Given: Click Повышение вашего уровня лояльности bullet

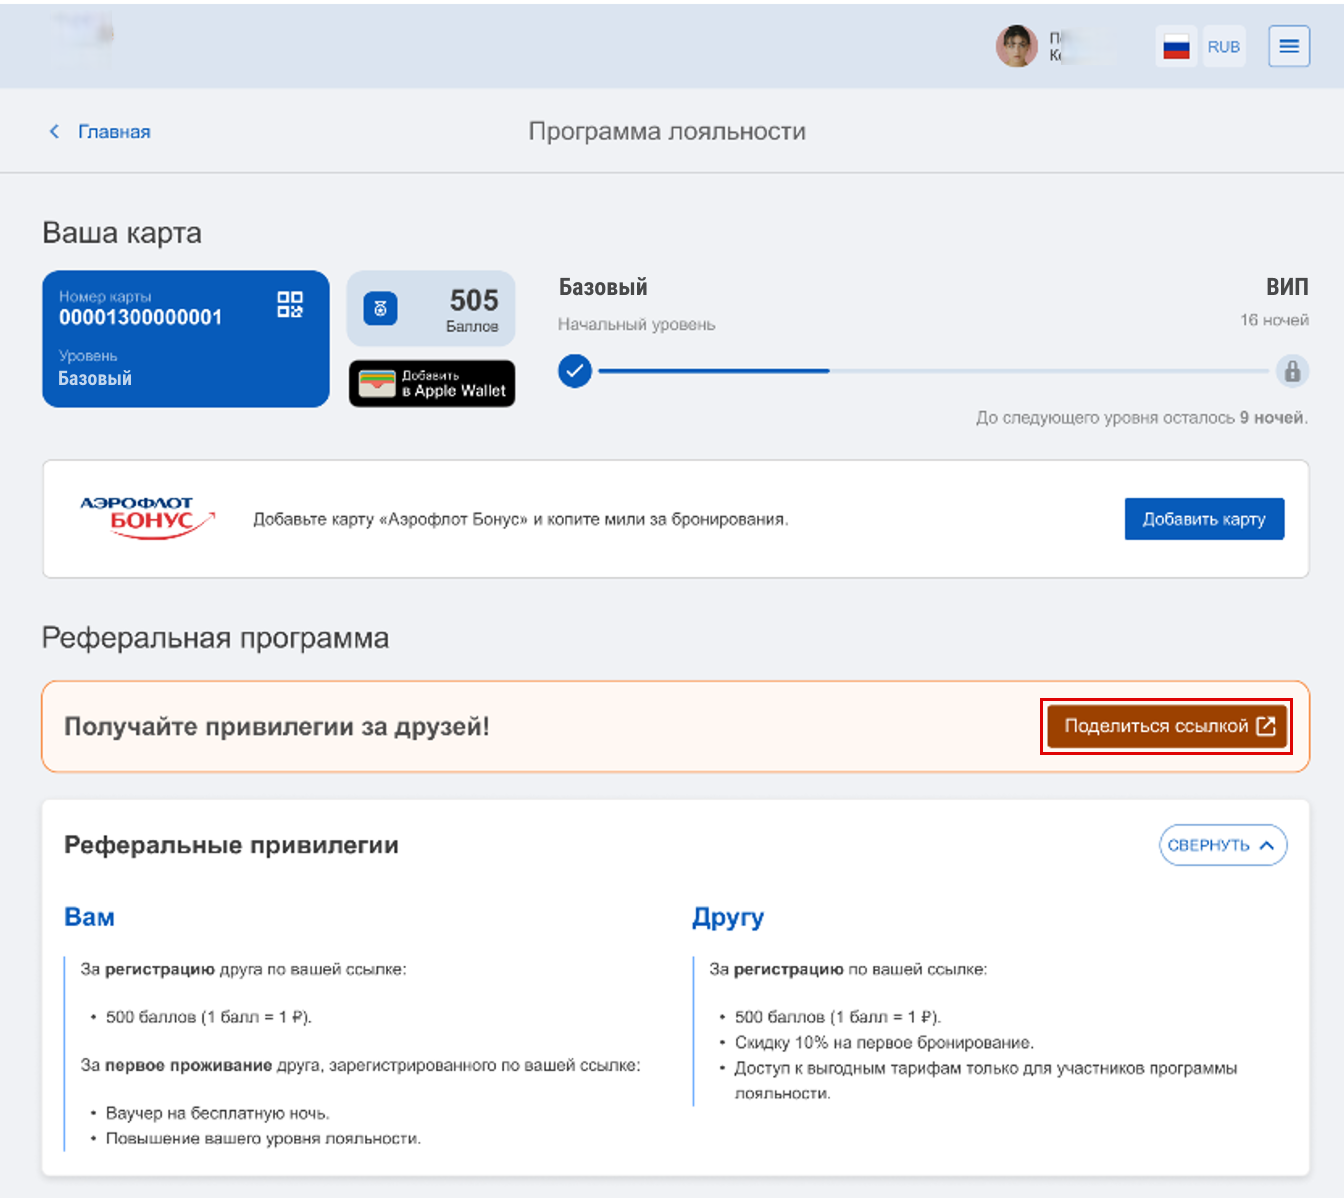Looking at the screenshot, I should (x=263, y=1138).
